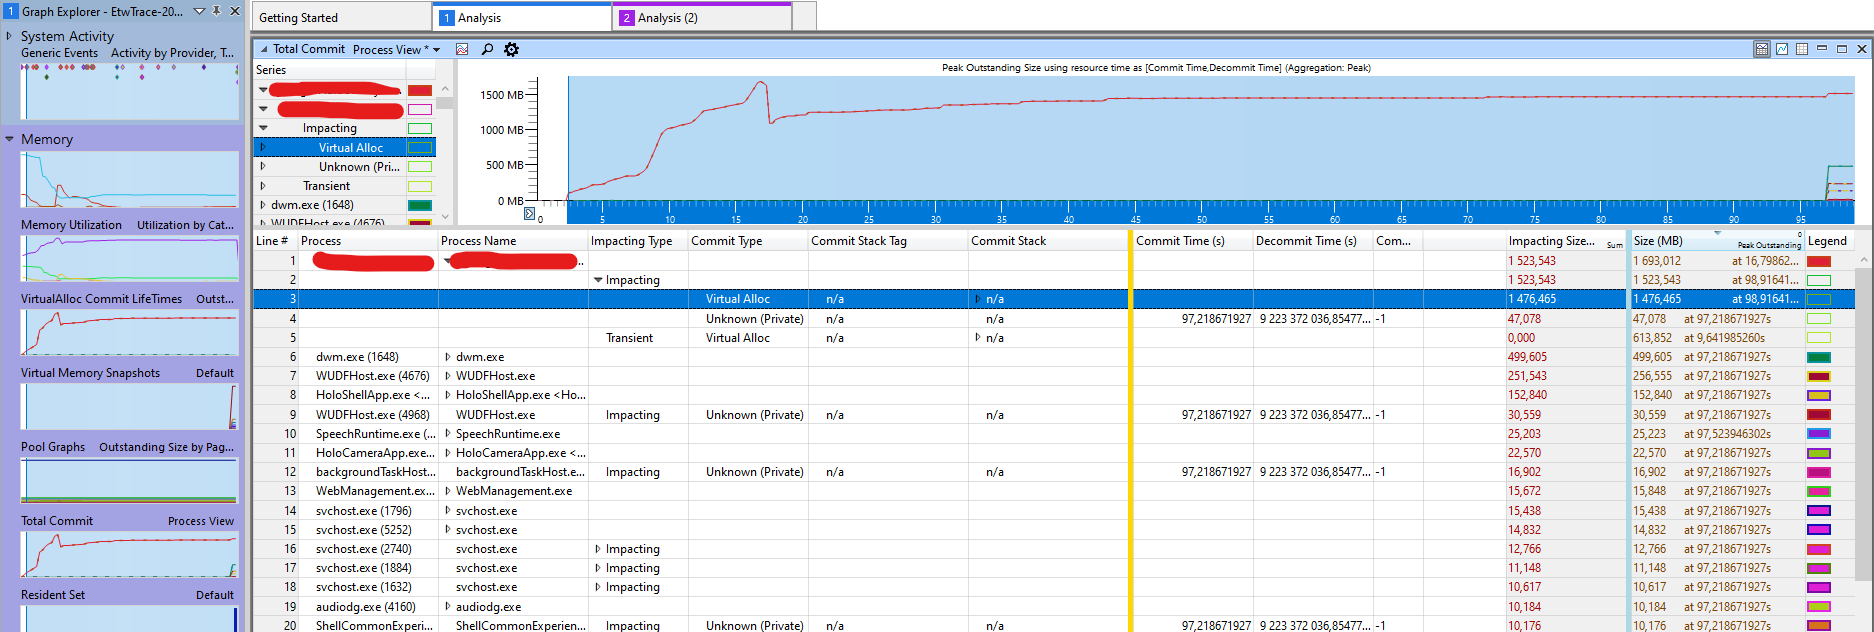1874x632 pixels.
Task: Expand the SpeechRuntime.exe process name row
Action: click(x=448, y=434)
